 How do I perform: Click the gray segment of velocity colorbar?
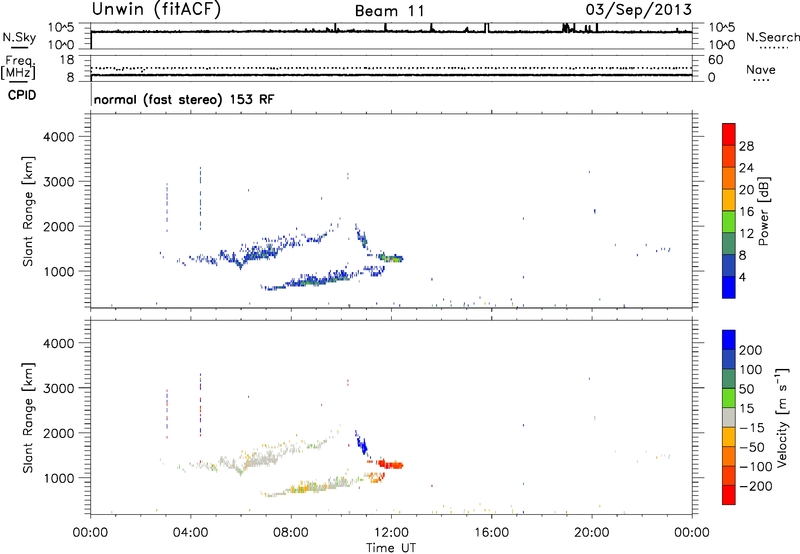pyautogui.click(x=729, y=417)
